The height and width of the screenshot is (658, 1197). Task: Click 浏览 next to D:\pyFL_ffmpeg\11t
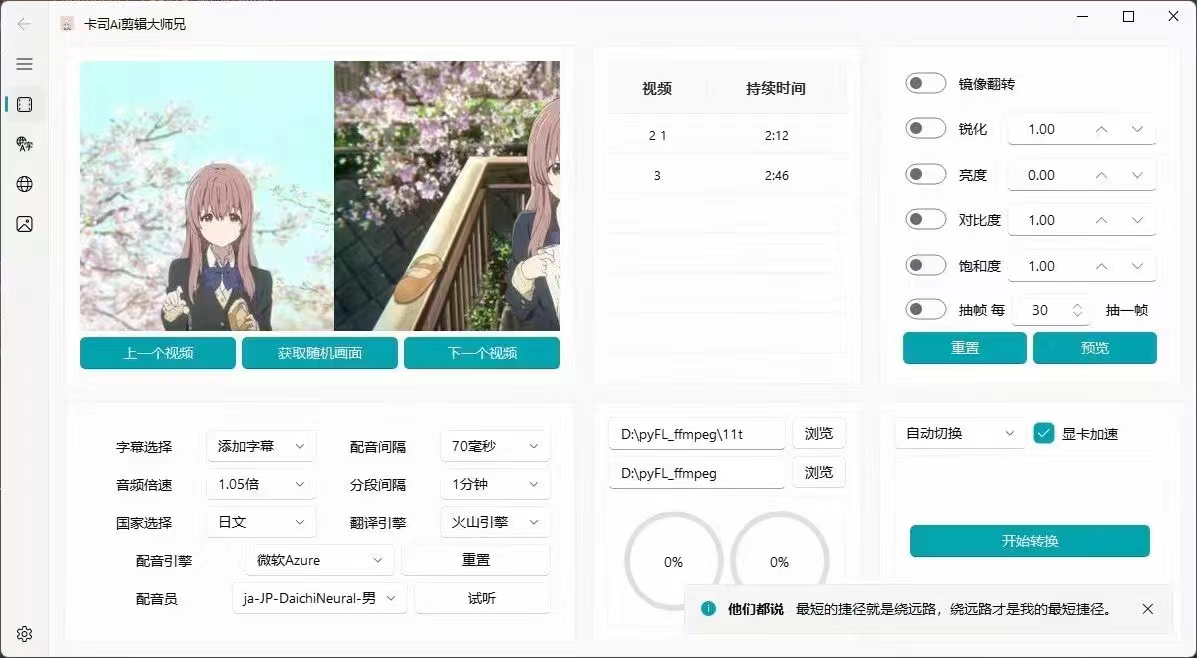point(818,433)
